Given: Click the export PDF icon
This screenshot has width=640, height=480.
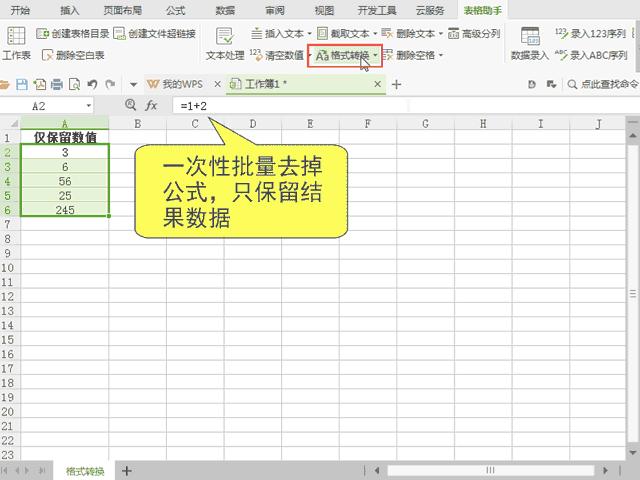Looking at the screenshot, I should [x=40, y=84].
